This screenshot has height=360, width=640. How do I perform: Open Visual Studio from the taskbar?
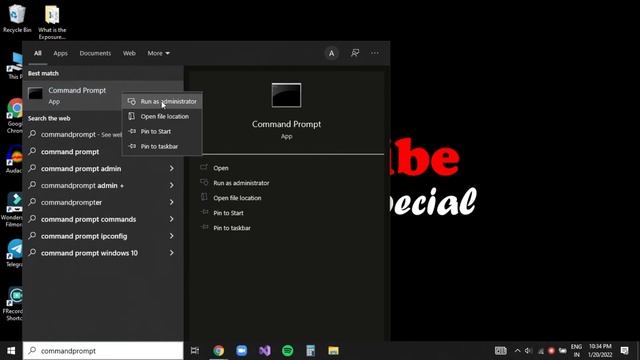click(x=264, y=351)
